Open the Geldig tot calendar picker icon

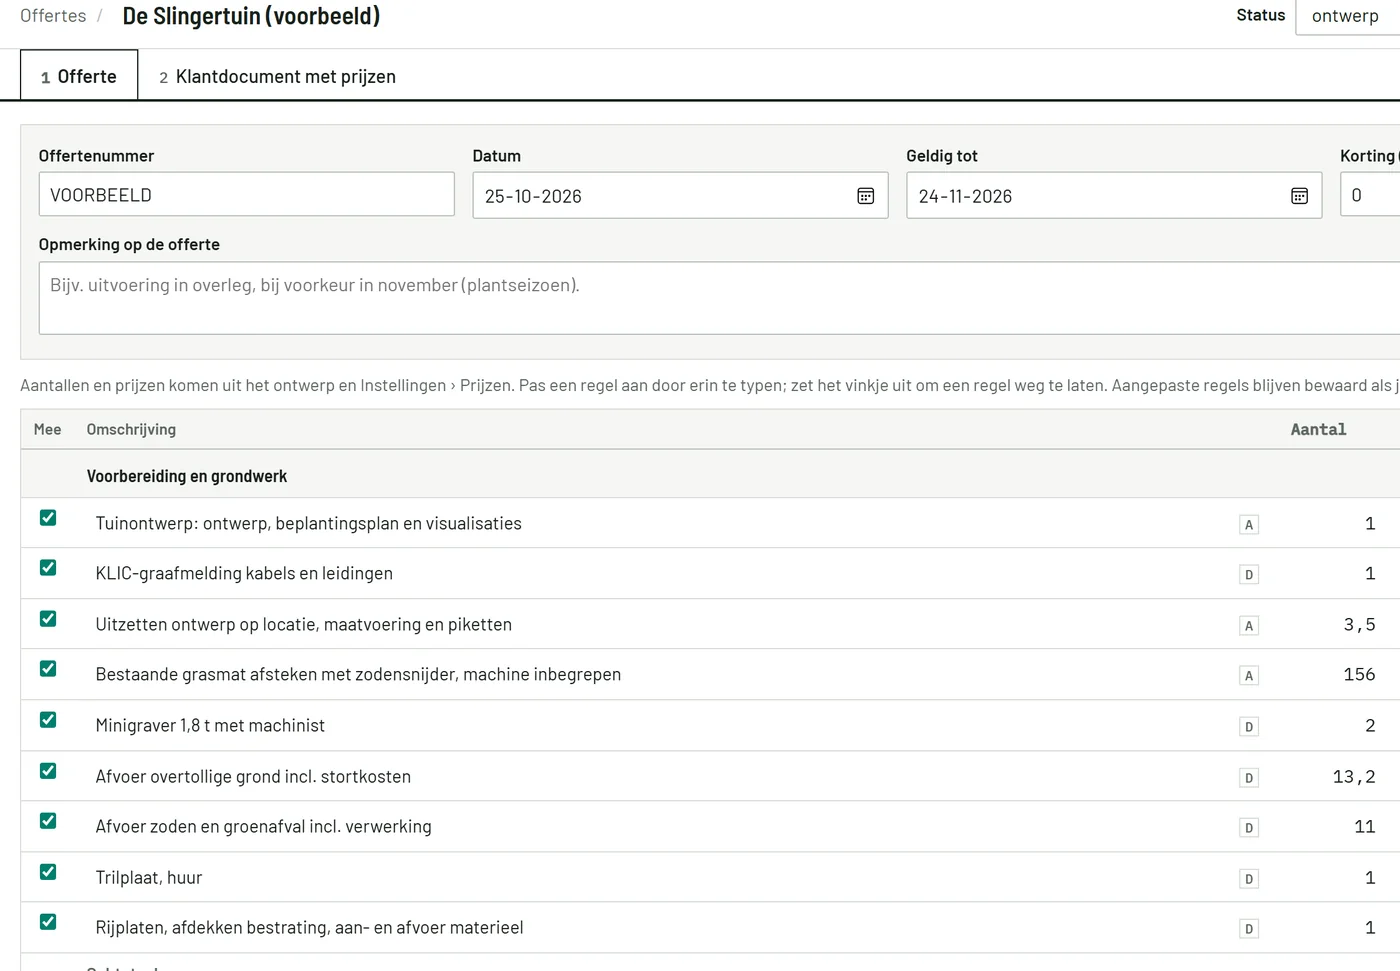pos(1300,196)
